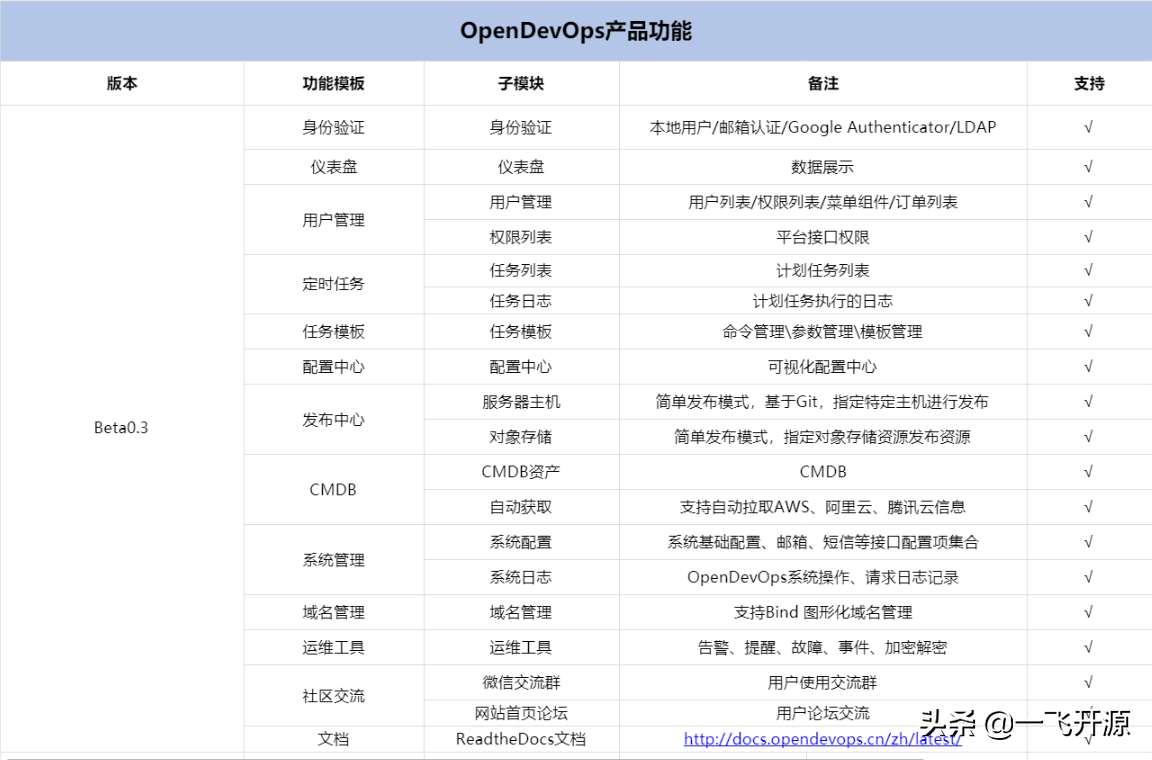Click the OpenDevOps系统操作、请求日志记录 note
This screenshot has height=760, width=1152.
(823, 578)
